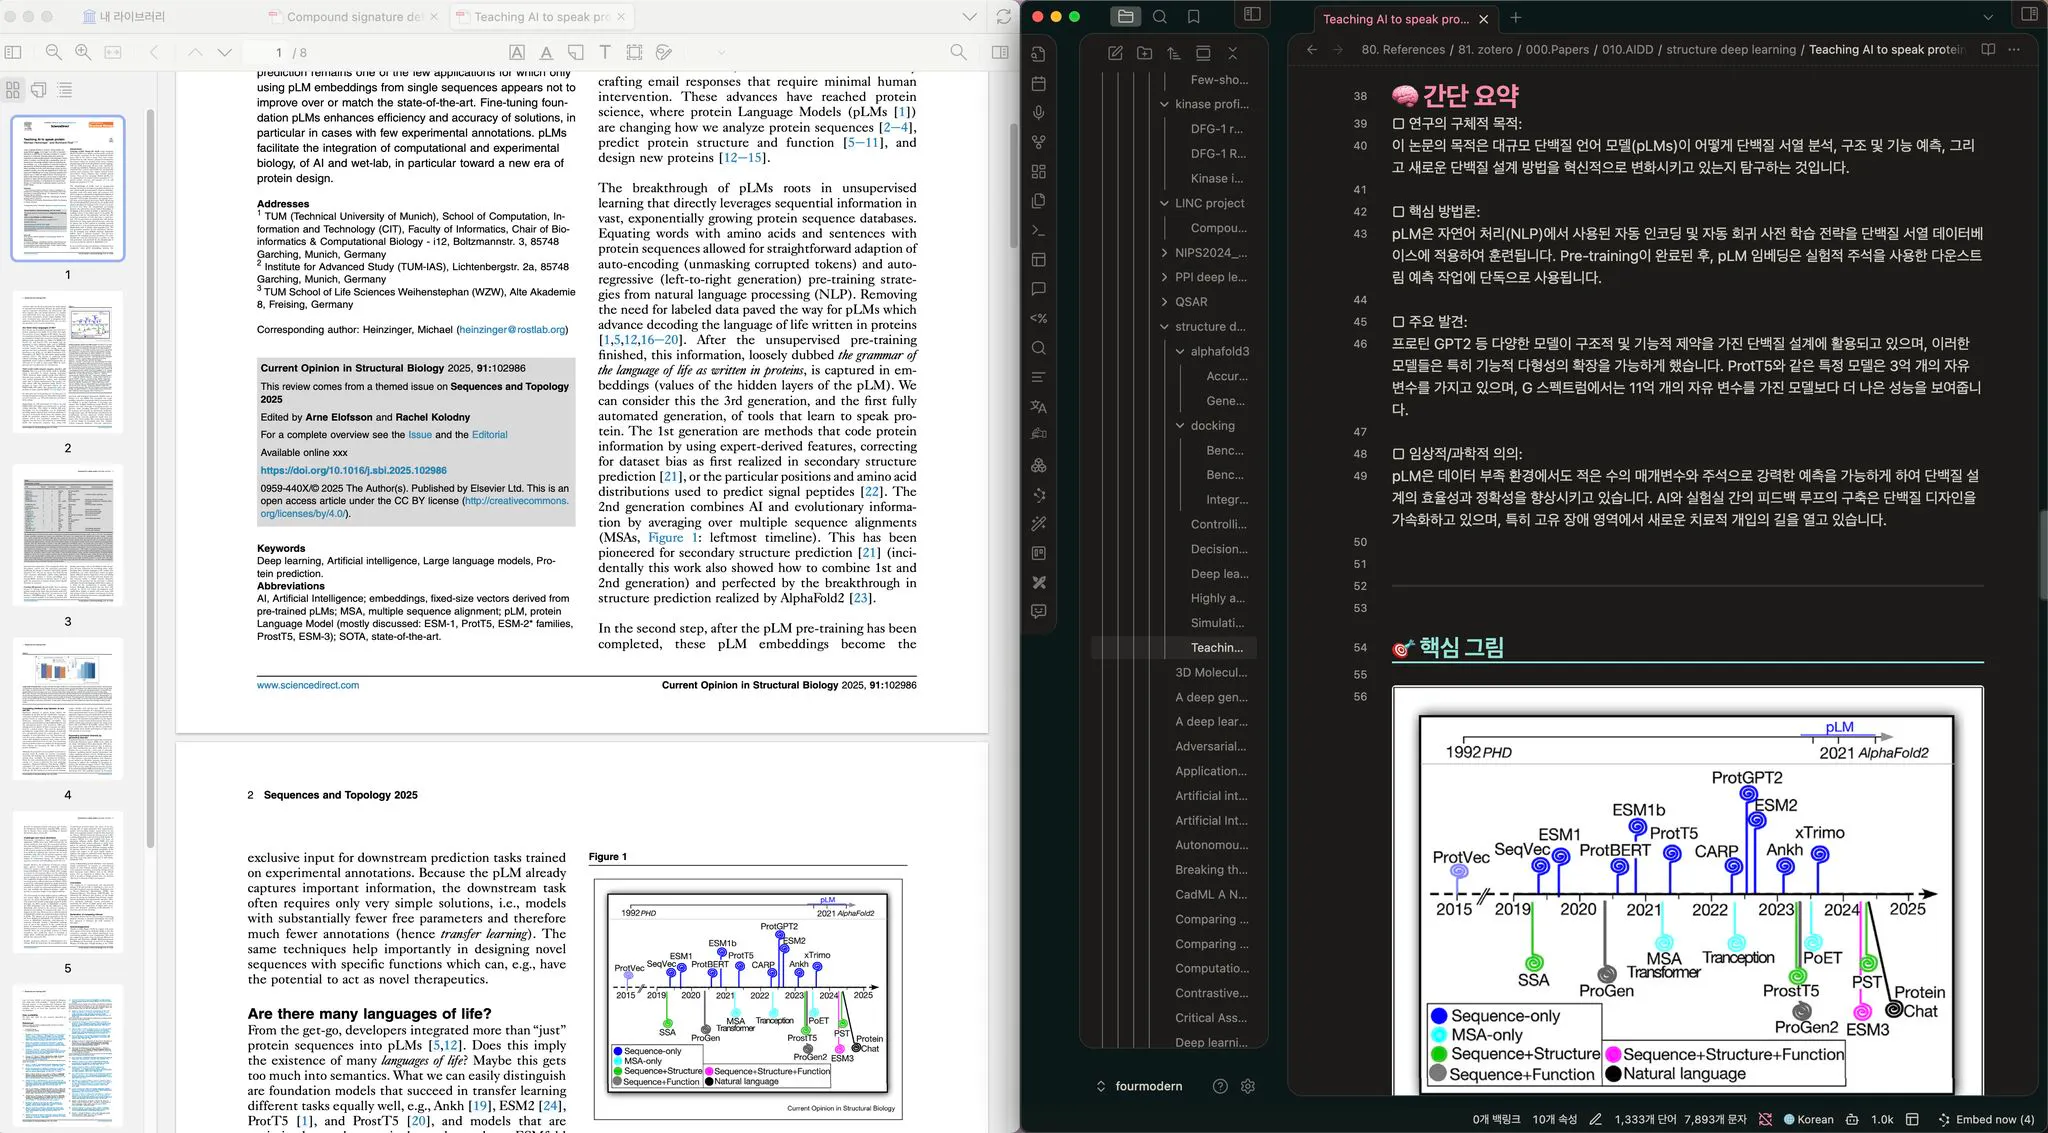The height and width of the screenshot is (1133, 2048).
Task: Open the fourmodern vault switcher
Action: click(x=1140, y=1086)
